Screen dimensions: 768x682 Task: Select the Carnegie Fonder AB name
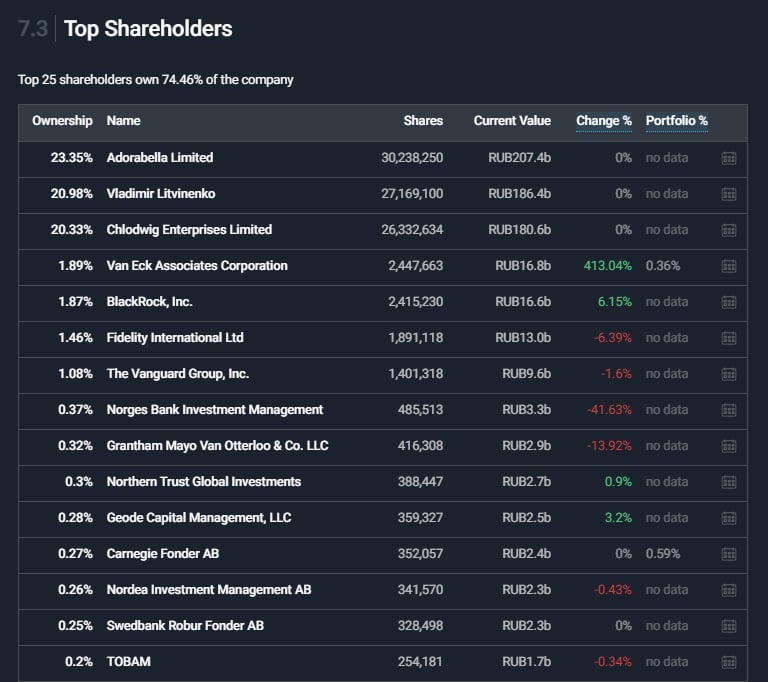pyautogui.click(x=163, y=554)
